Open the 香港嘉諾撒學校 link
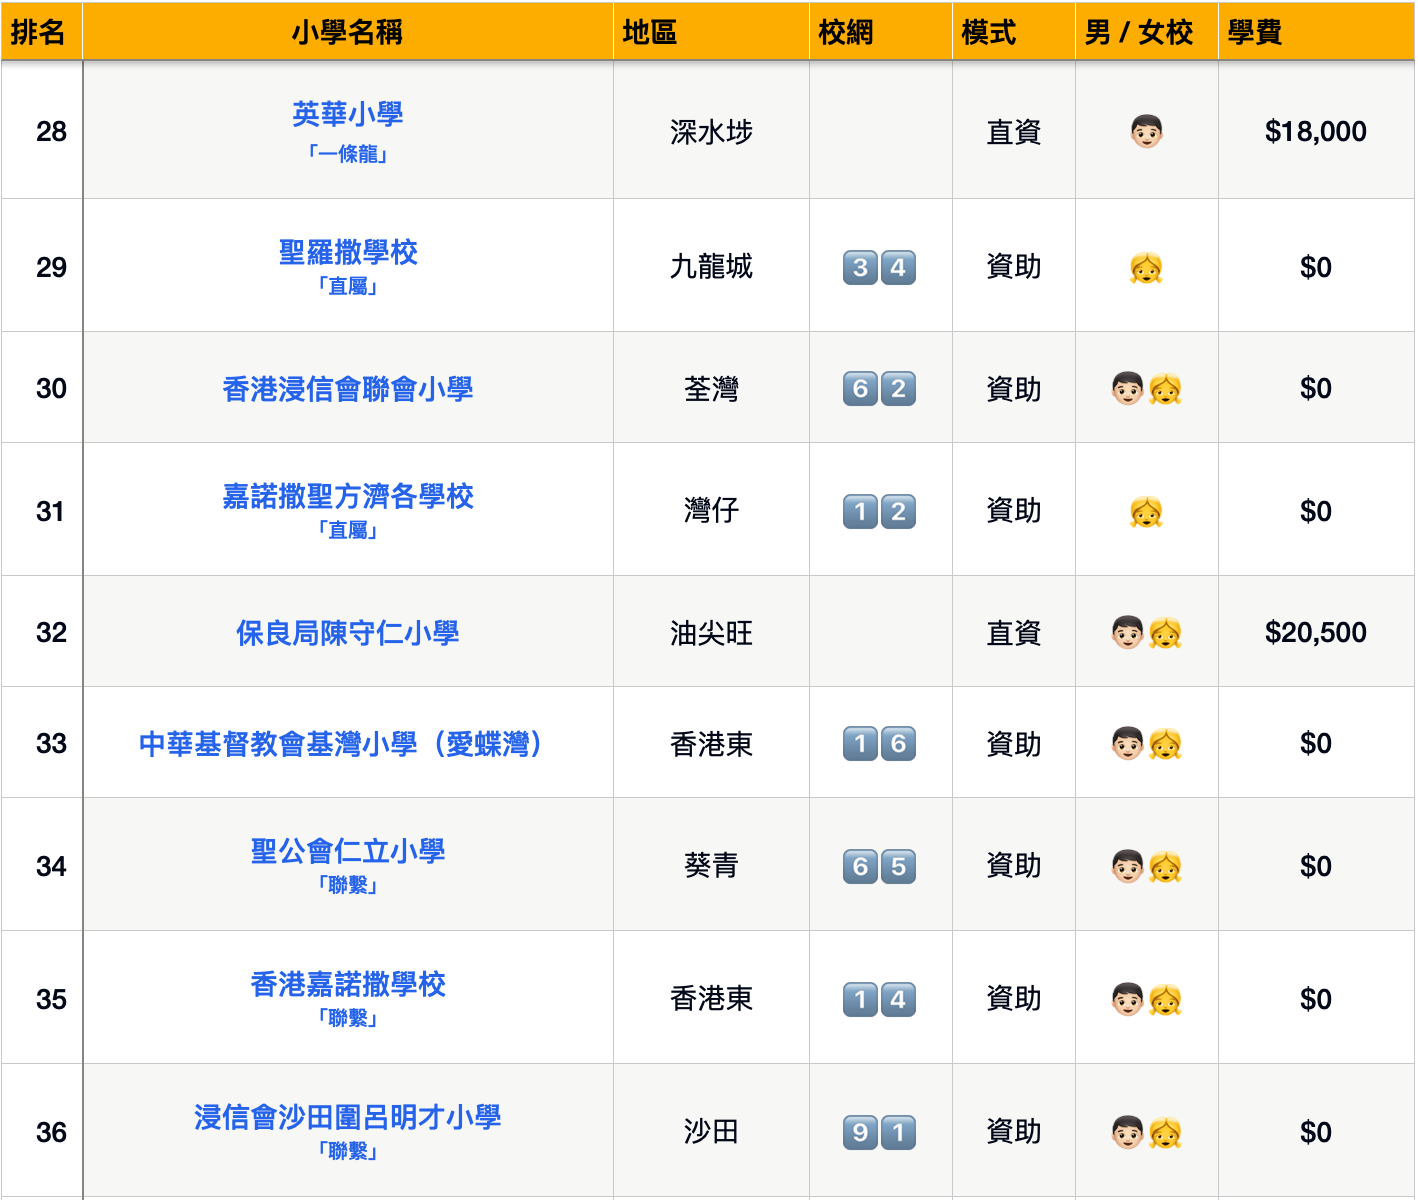This screenshot has height=1200, width=1418. (x=348, y=984)
